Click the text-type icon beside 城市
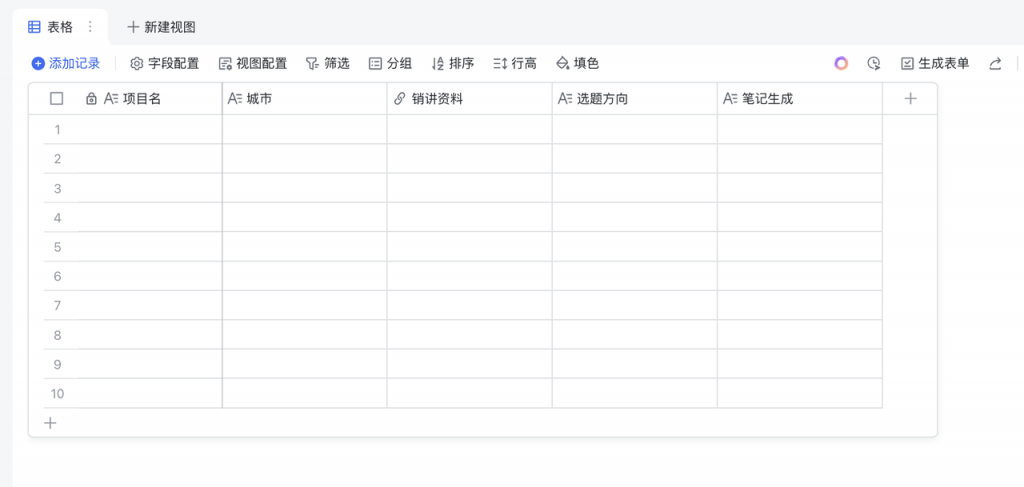The height and width of the screenshot is (487, 1024). [x=235, y=99]
